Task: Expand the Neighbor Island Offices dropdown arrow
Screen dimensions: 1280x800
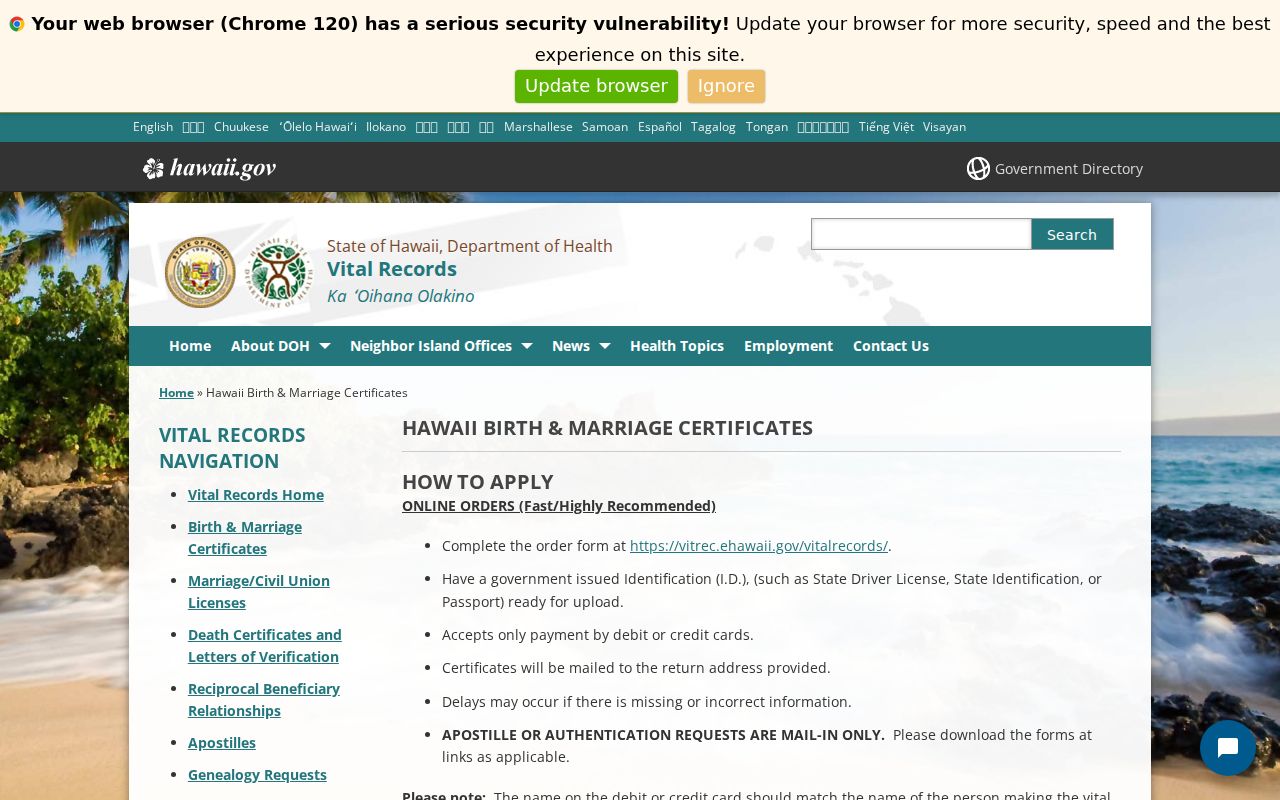Action: pos(527,346)
